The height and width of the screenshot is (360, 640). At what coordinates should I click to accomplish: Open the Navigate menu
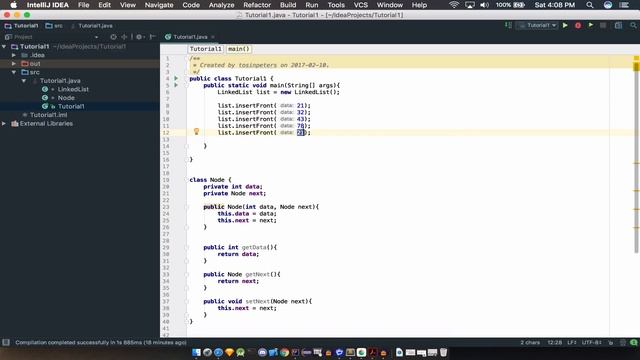tap(159, 5)
